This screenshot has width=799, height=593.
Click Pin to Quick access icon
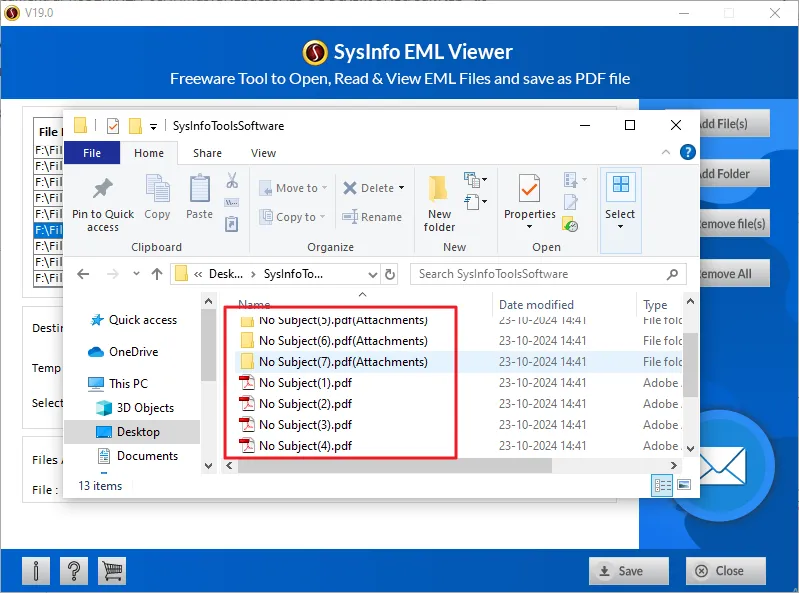pos(102,189)
